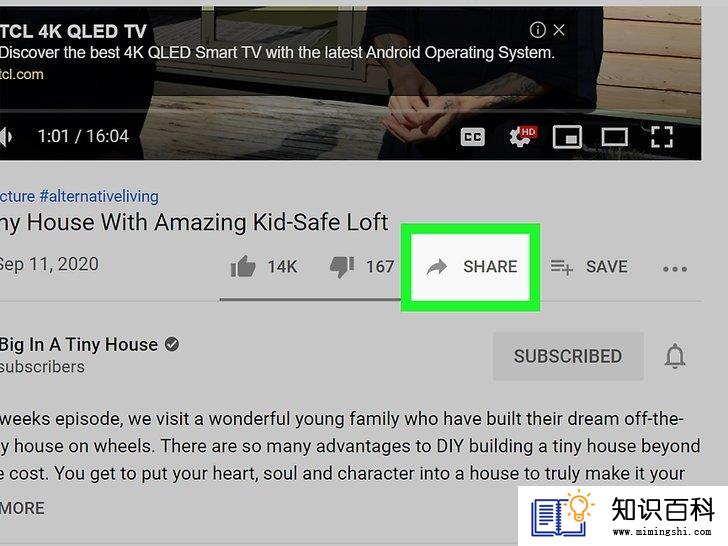Image resolution: width=728 pixels, height=546 pixels.
Task: Like the video with thumbs up
Action: pyautogui.click(x=243, y=267)
